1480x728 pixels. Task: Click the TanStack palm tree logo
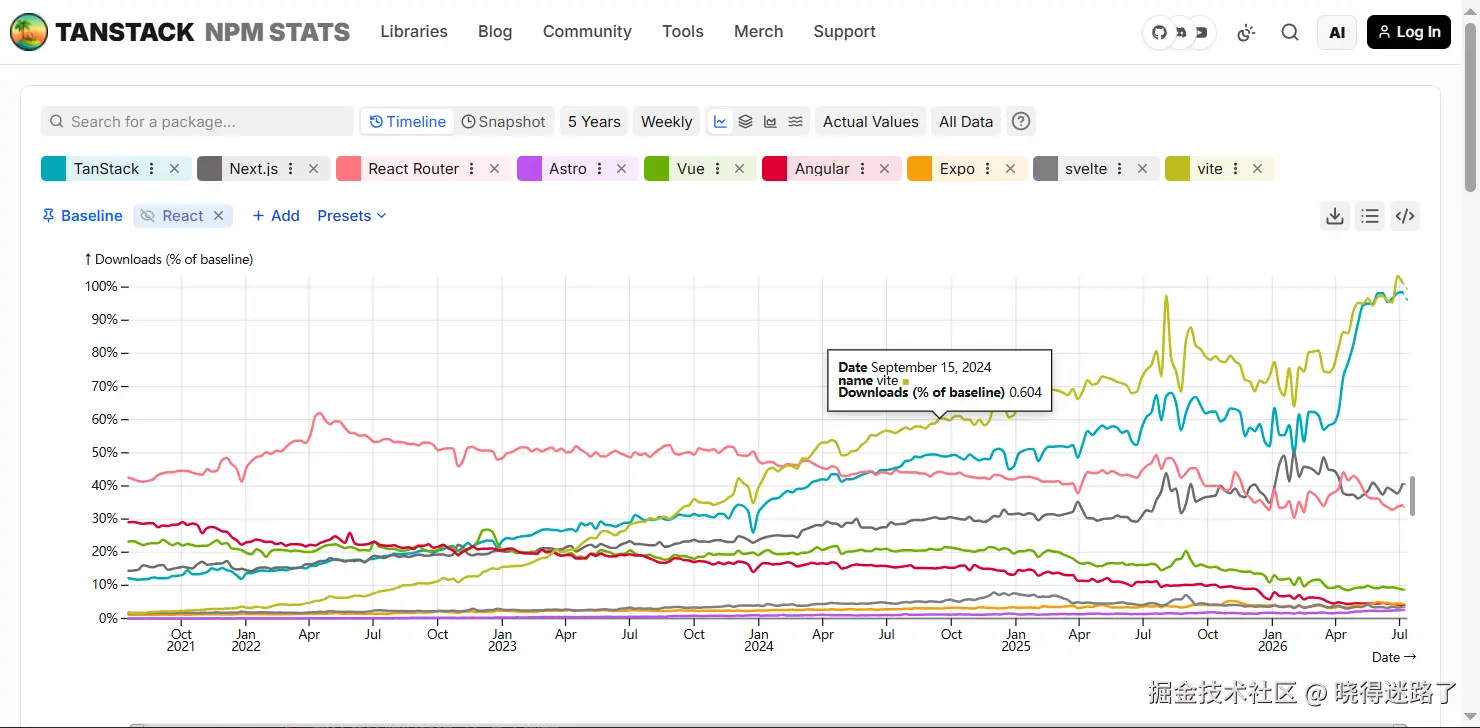coord(28,32)
